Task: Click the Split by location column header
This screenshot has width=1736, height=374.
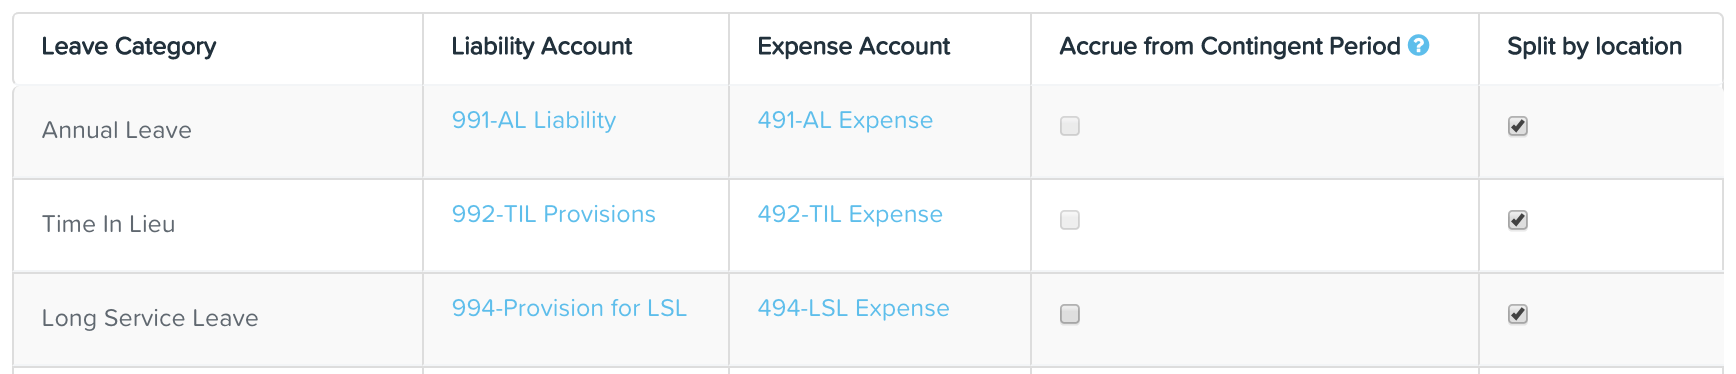Action: tap(1595, 46)
